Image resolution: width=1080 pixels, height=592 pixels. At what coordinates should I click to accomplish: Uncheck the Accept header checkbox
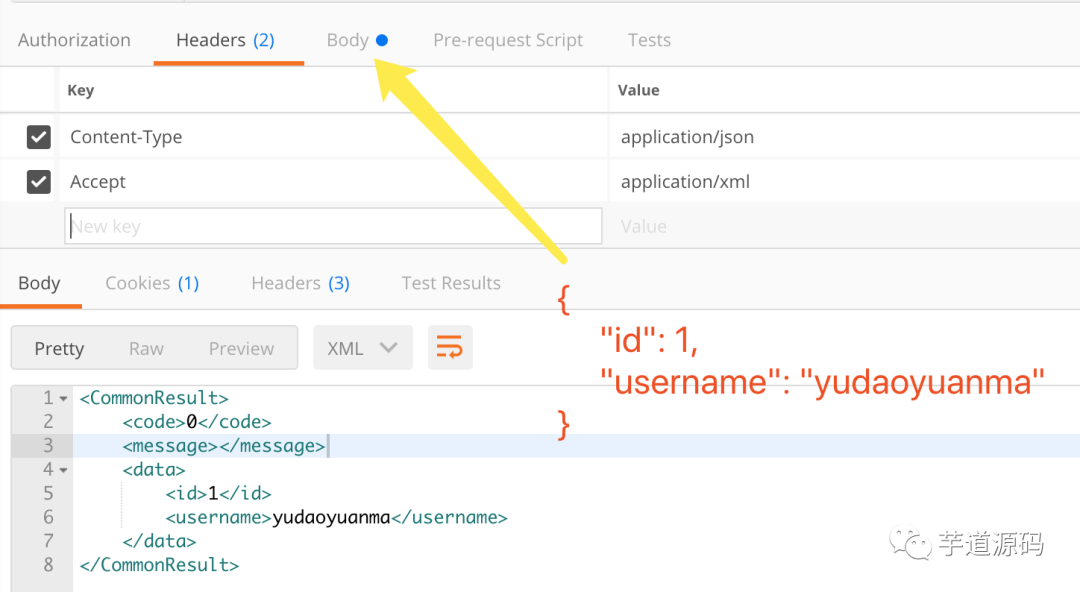click(x=39, y=182)
